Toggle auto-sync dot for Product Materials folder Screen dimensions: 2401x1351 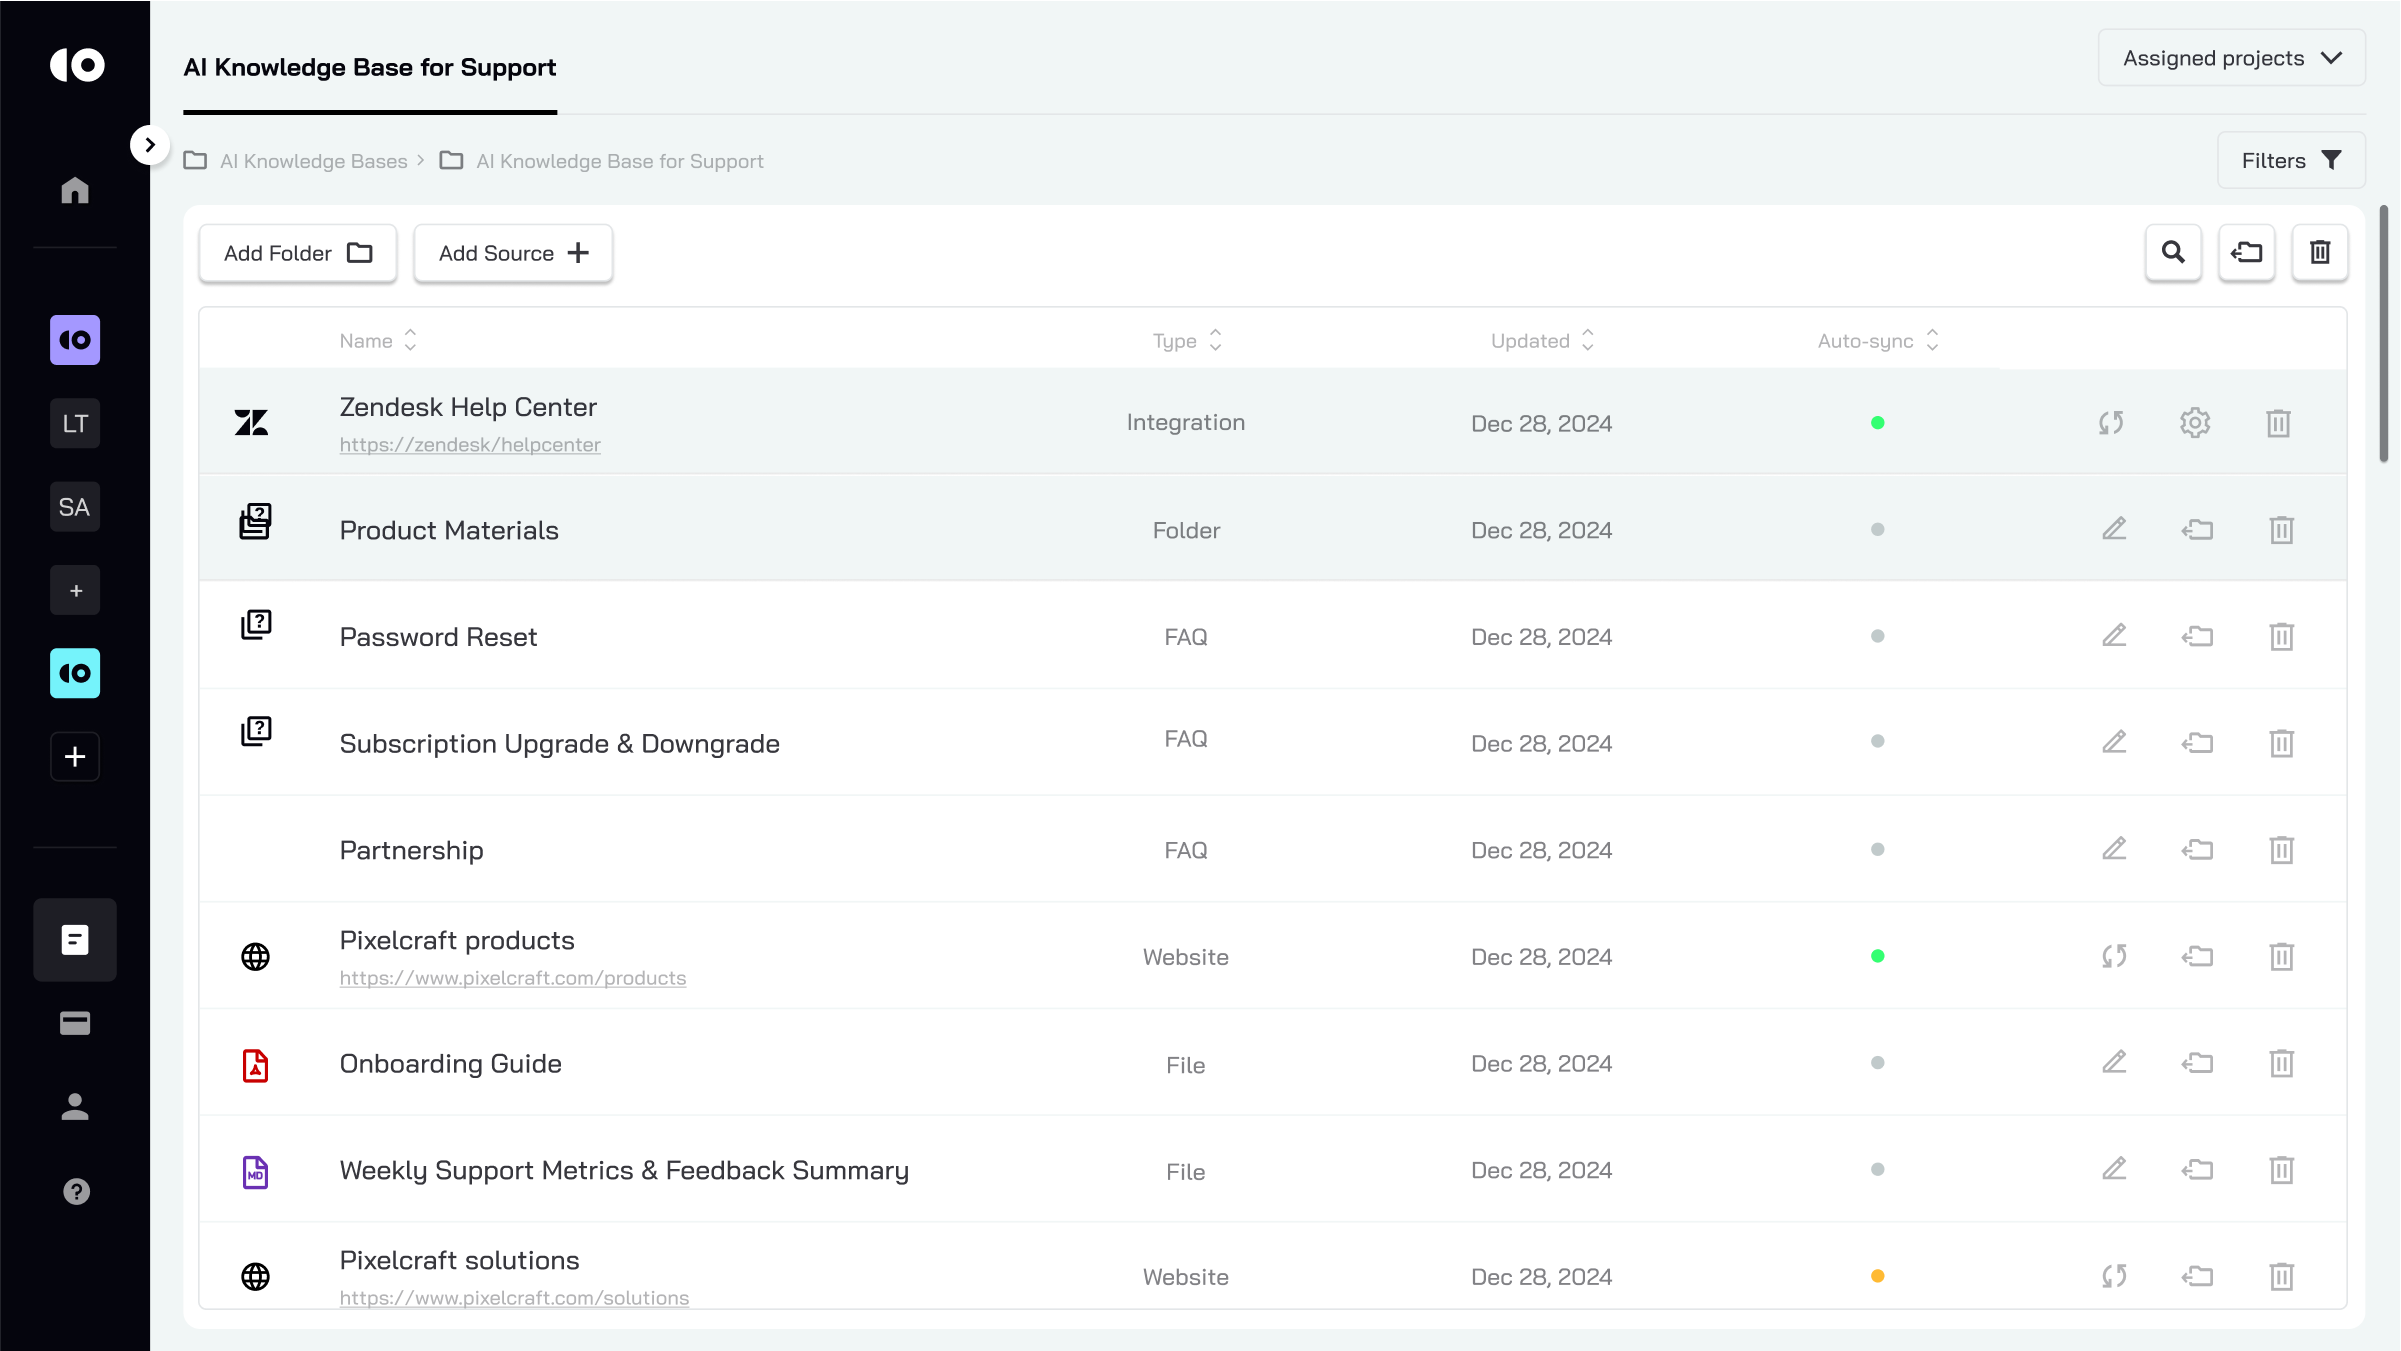coord(1877,530)
